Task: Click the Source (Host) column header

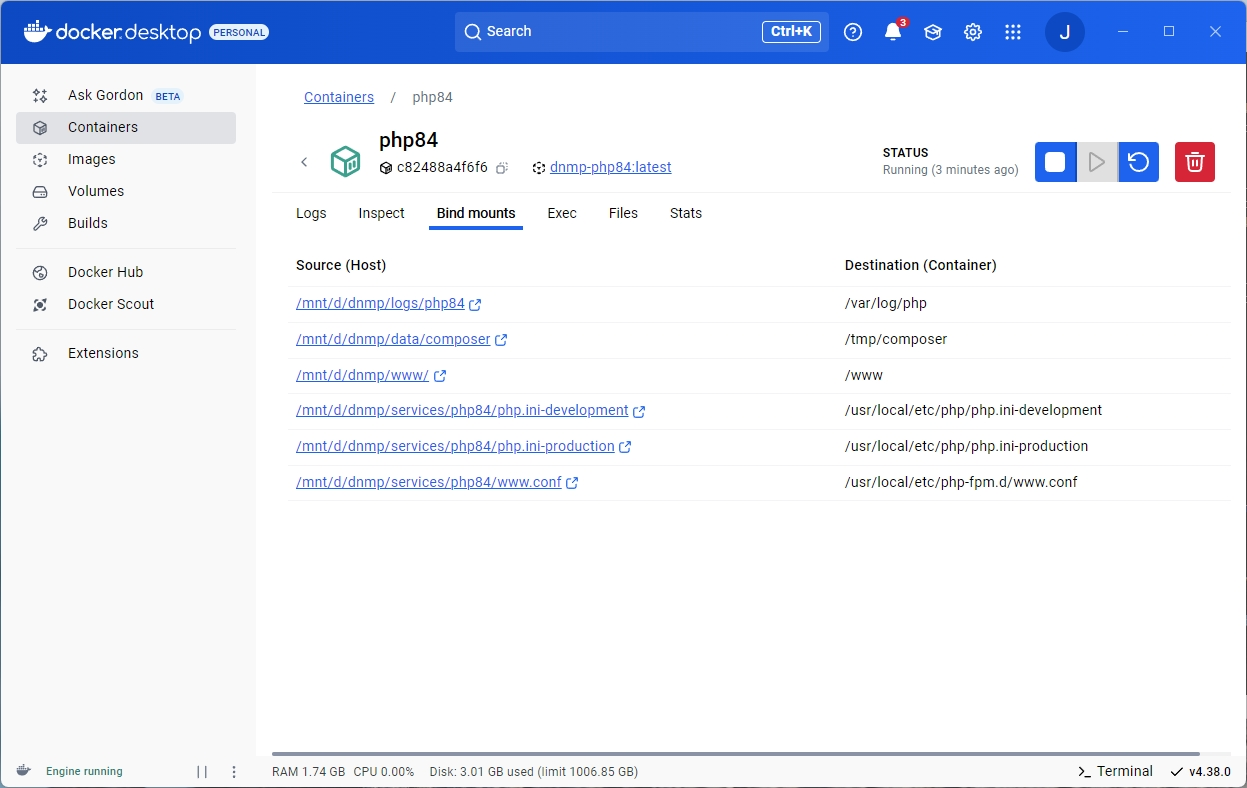Action: (341, 265)
